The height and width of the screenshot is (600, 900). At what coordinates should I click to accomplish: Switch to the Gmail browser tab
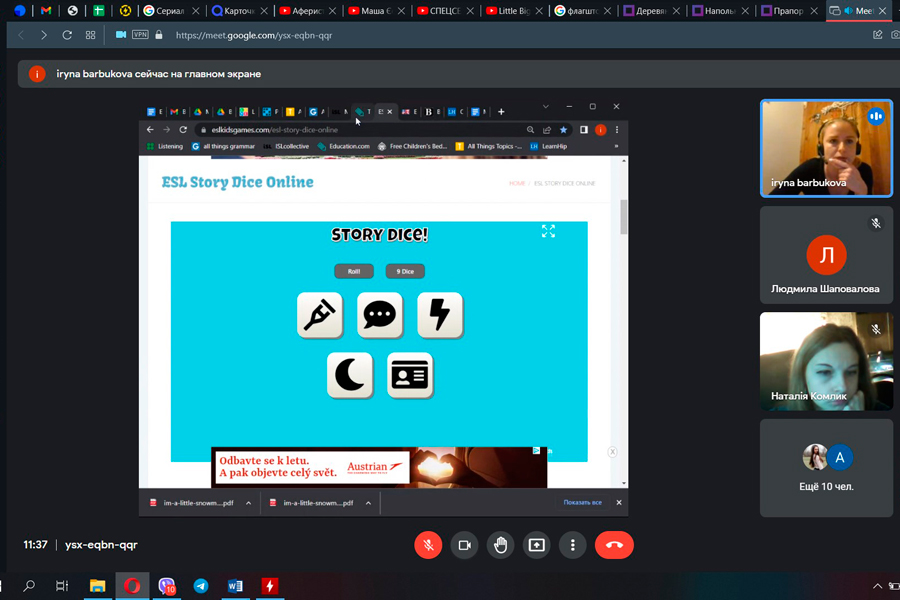point(46,11)
